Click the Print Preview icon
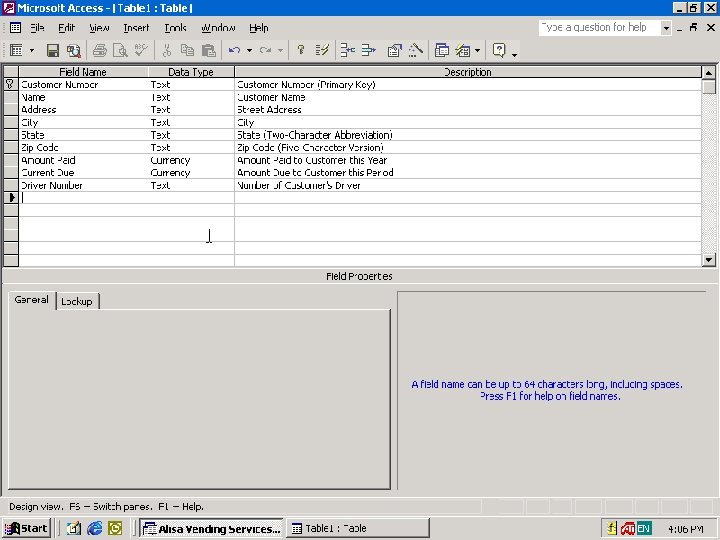 point(120,50)
